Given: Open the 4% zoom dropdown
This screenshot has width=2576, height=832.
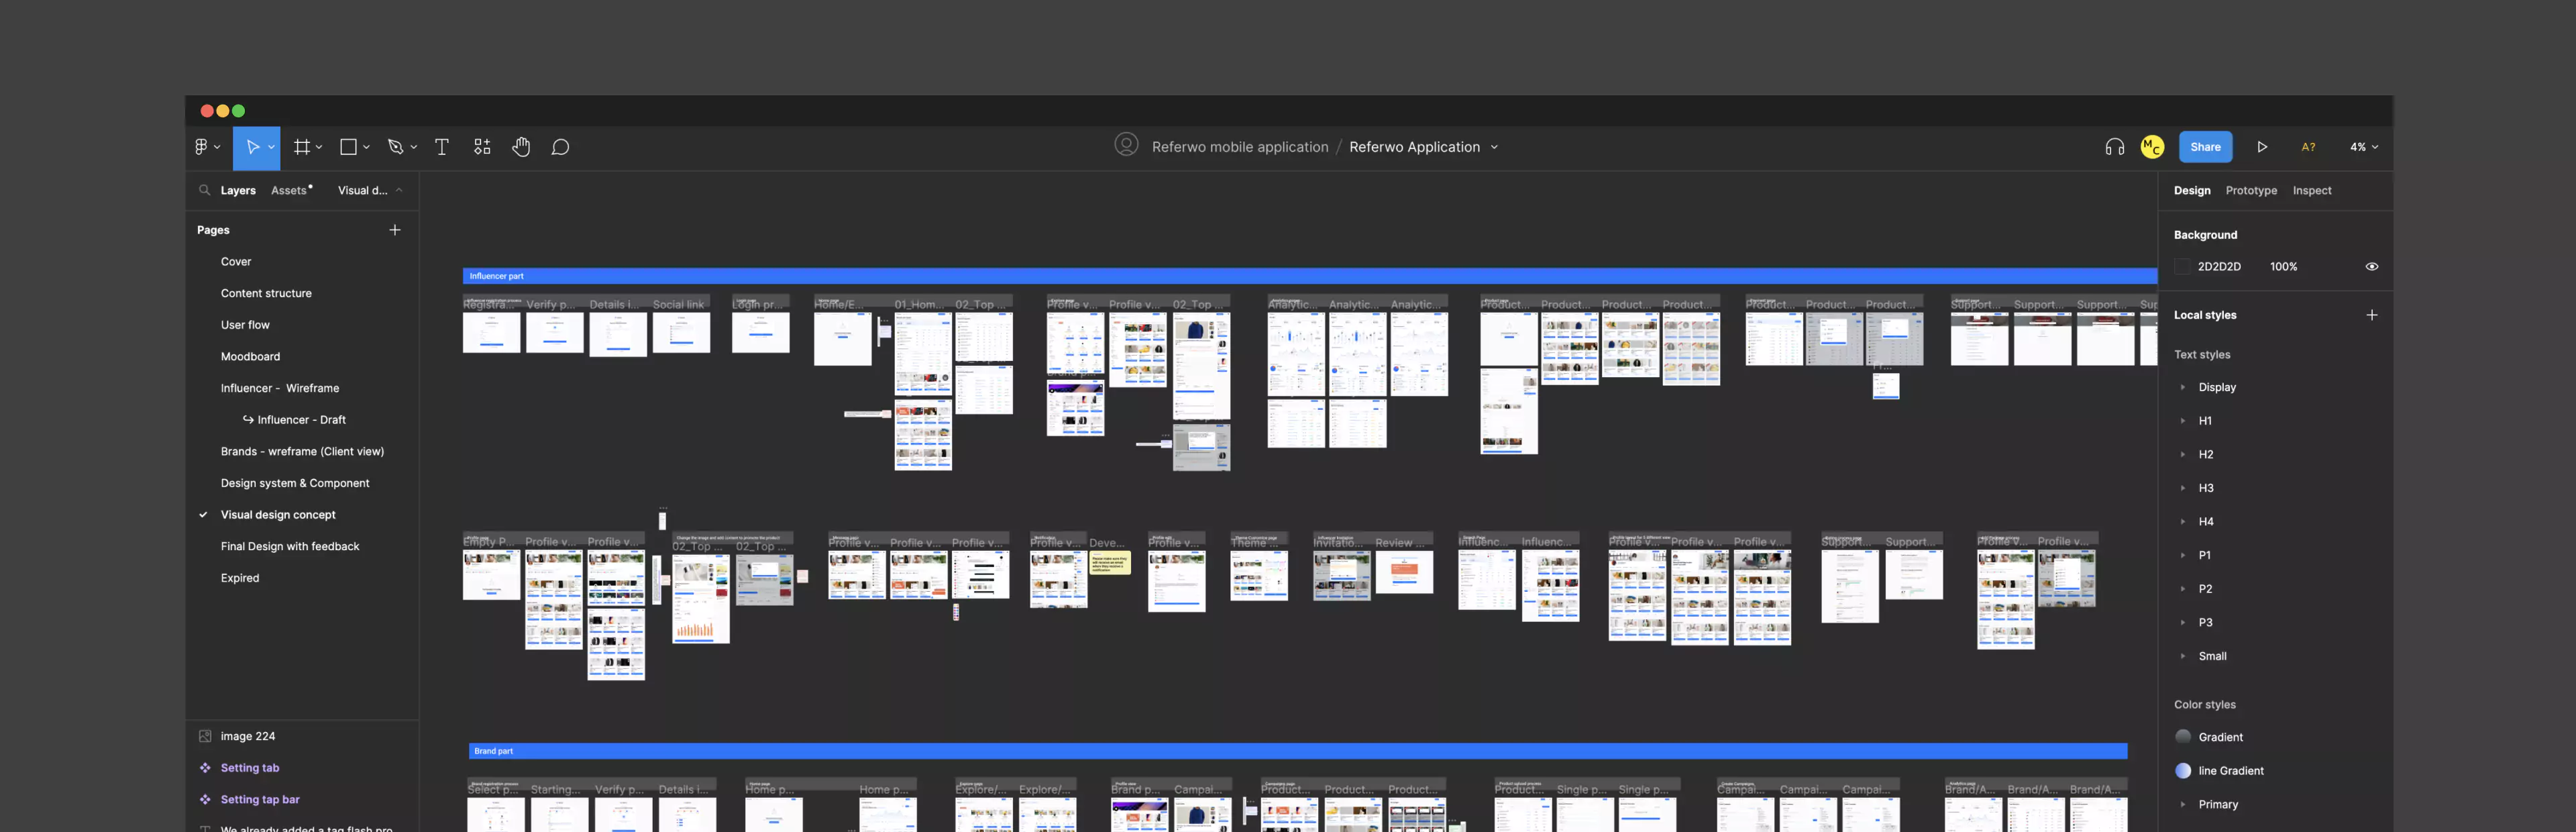Looking at the screenshot, I should (x=2364, y=147).
